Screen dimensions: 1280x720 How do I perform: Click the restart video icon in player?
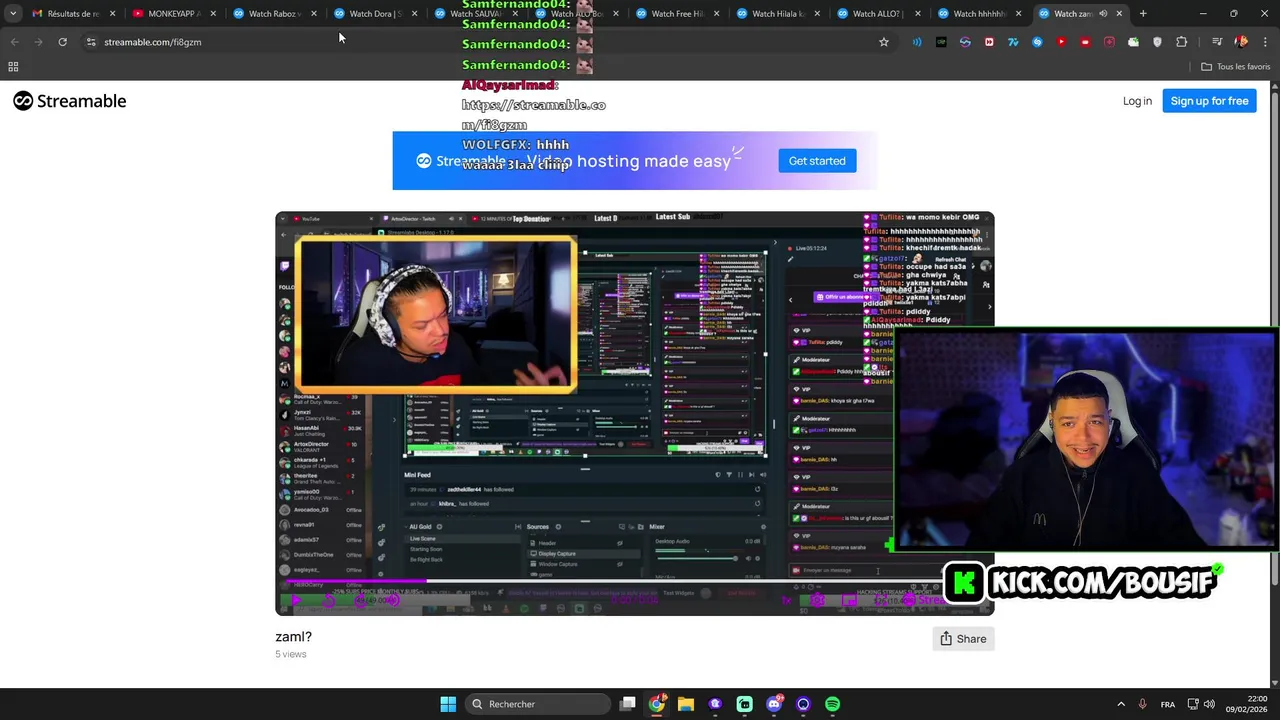coord(328,600)
